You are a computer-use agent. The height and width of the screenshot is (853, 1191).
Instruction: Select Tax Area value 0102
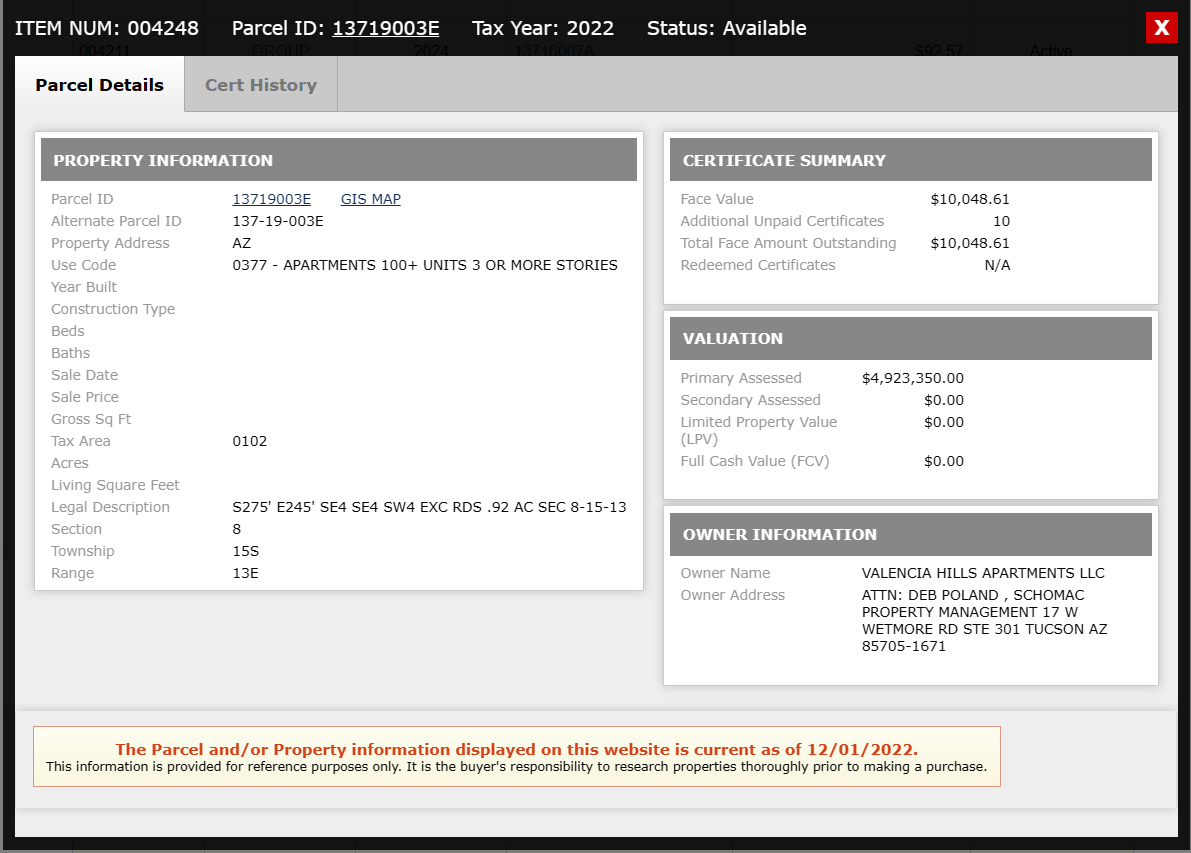coord(250,441)
